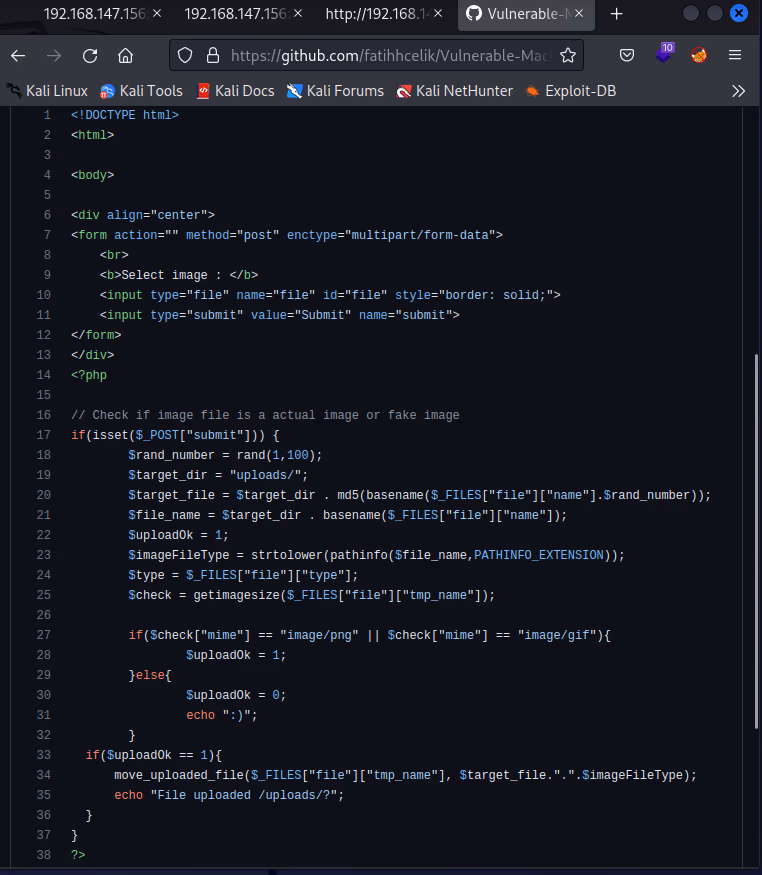
Task: Open Kali Docs bookmark
Action: [x=235, y=91]
